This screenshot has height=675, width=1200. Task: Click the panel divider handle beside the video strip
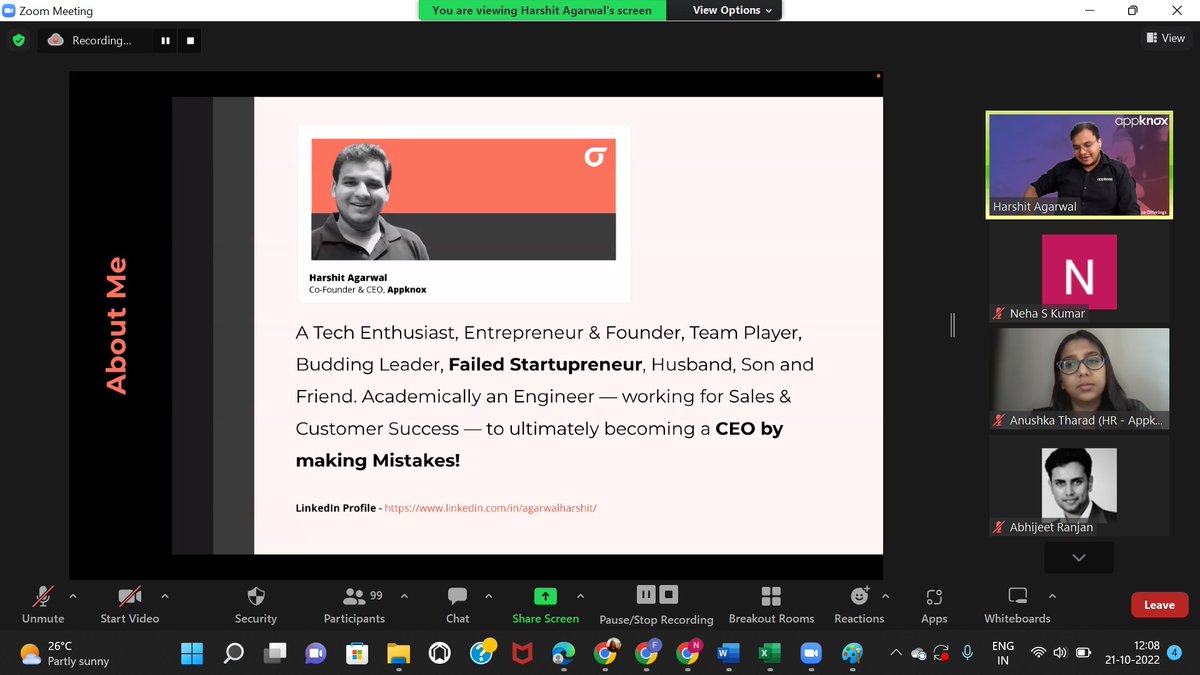click(953, 324)
